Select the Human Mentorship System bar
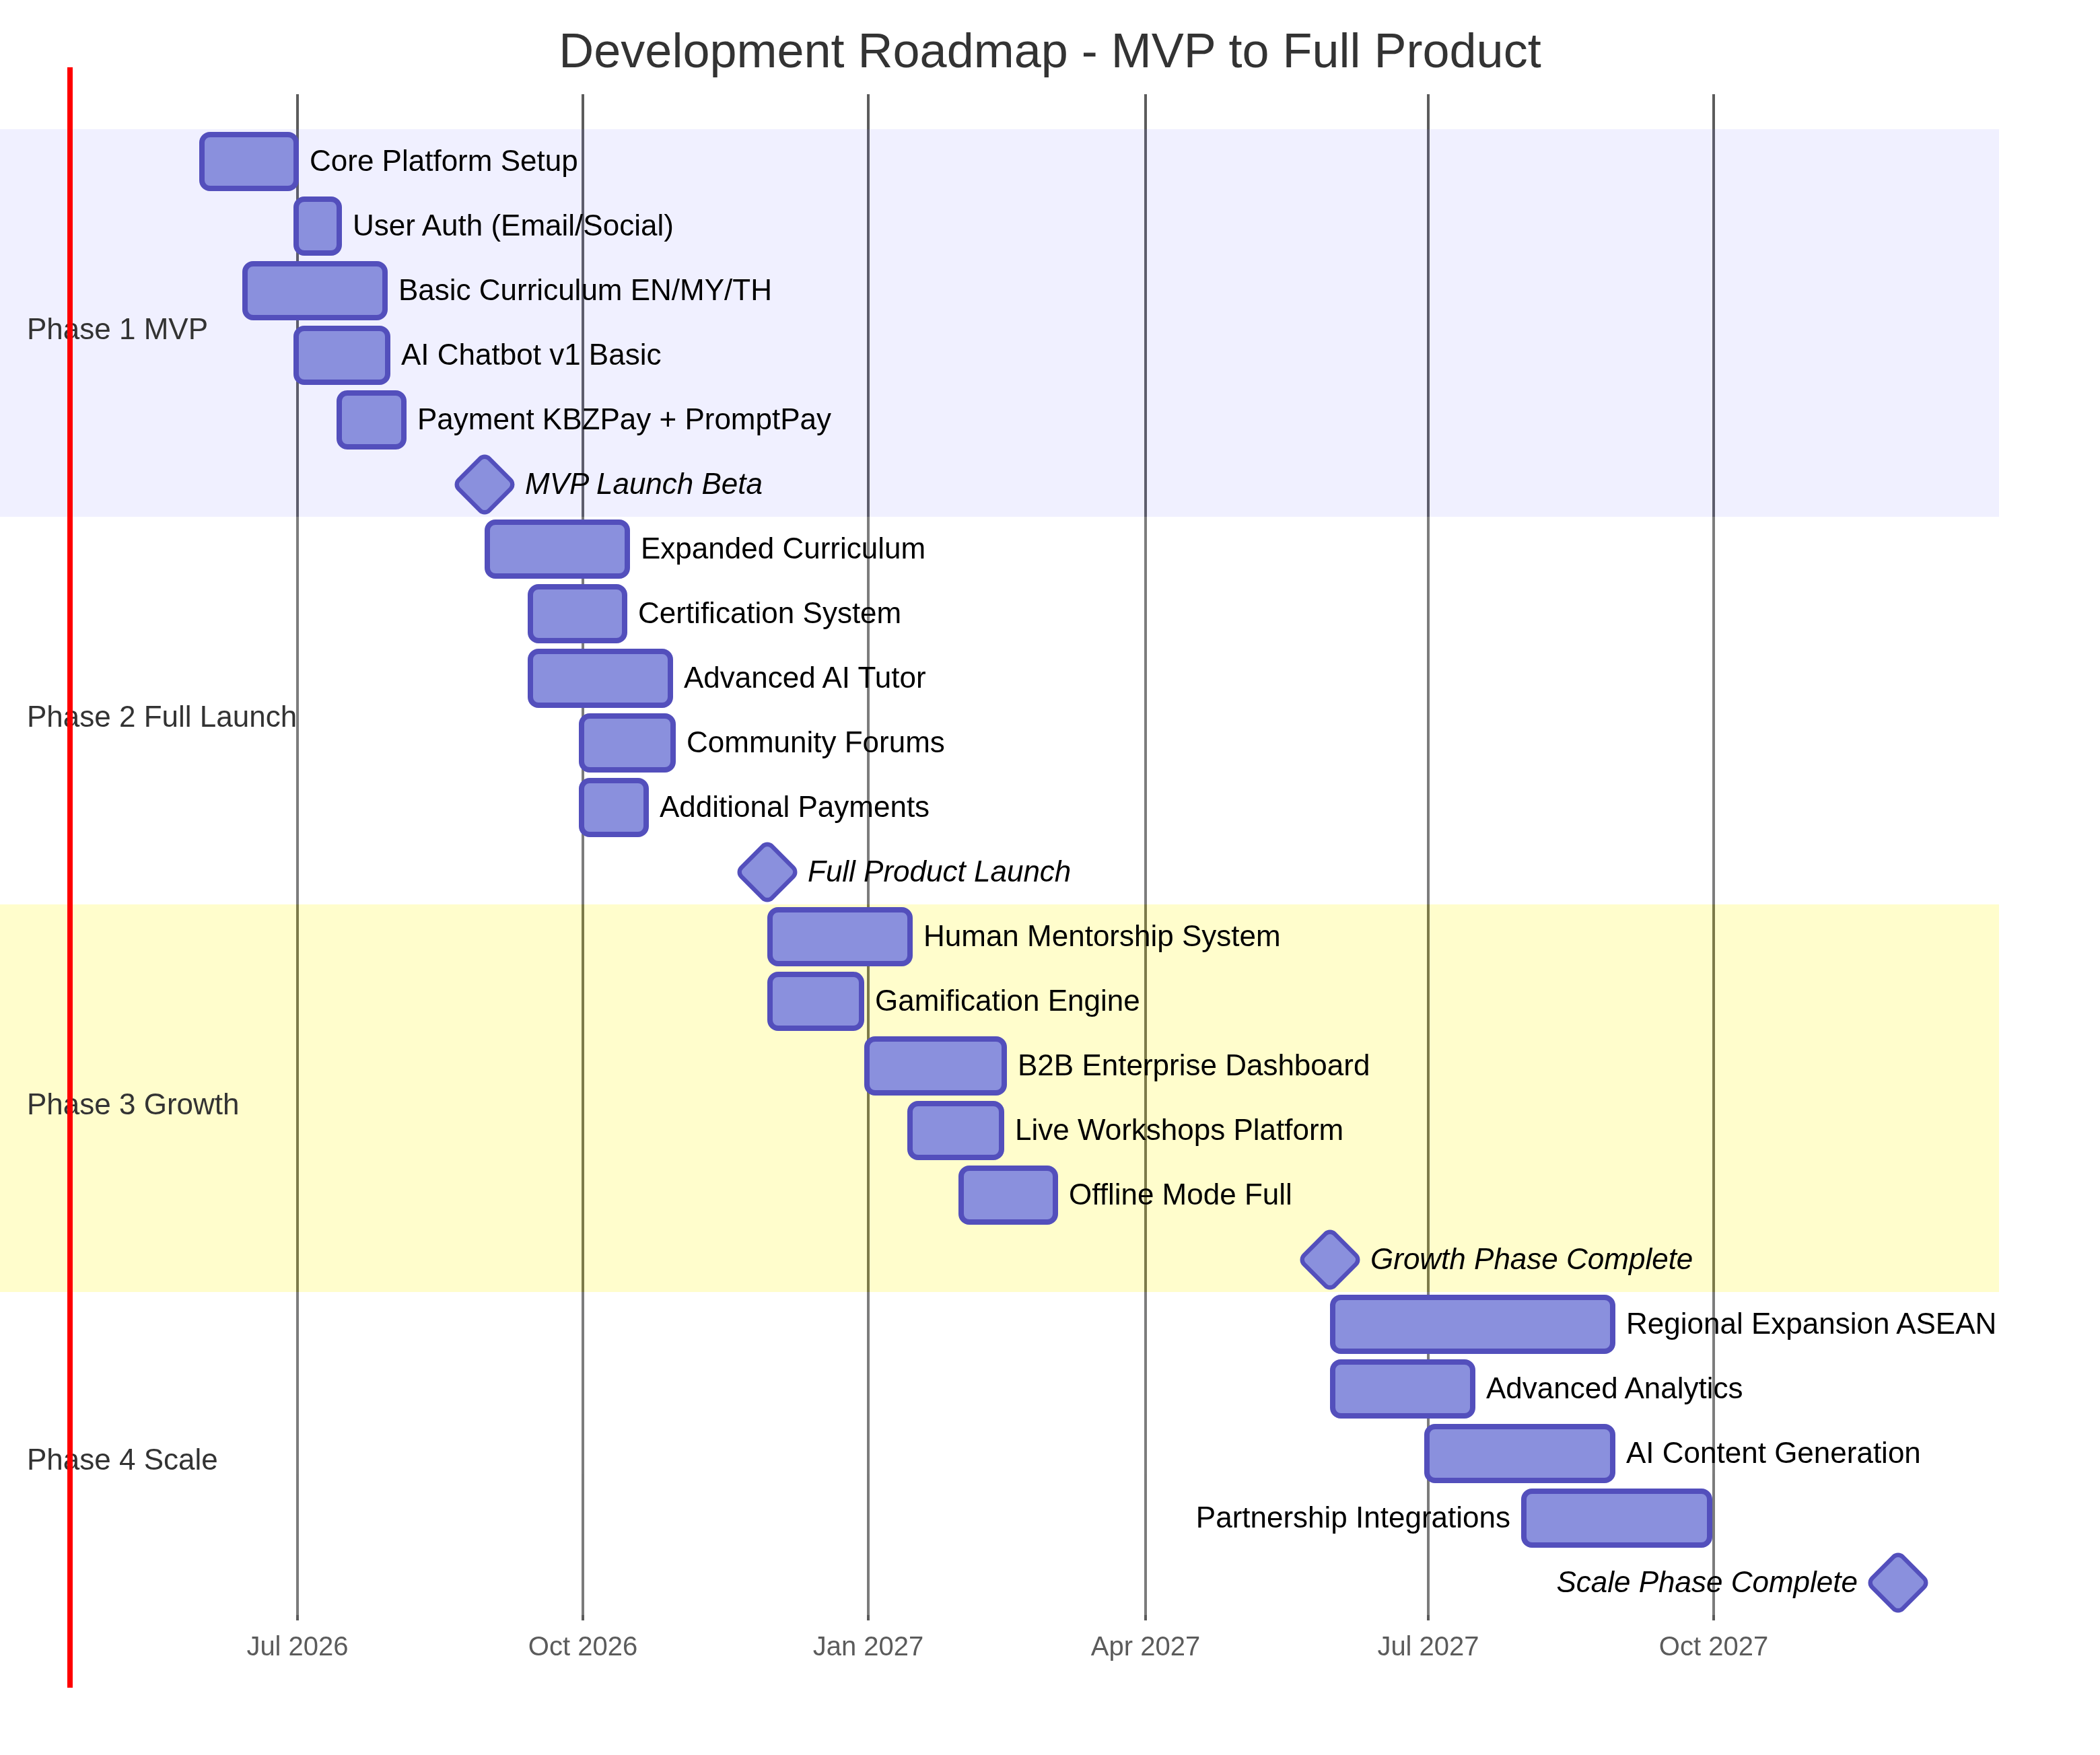This screenshot has height=1755, width=2100. pos(839,936)
